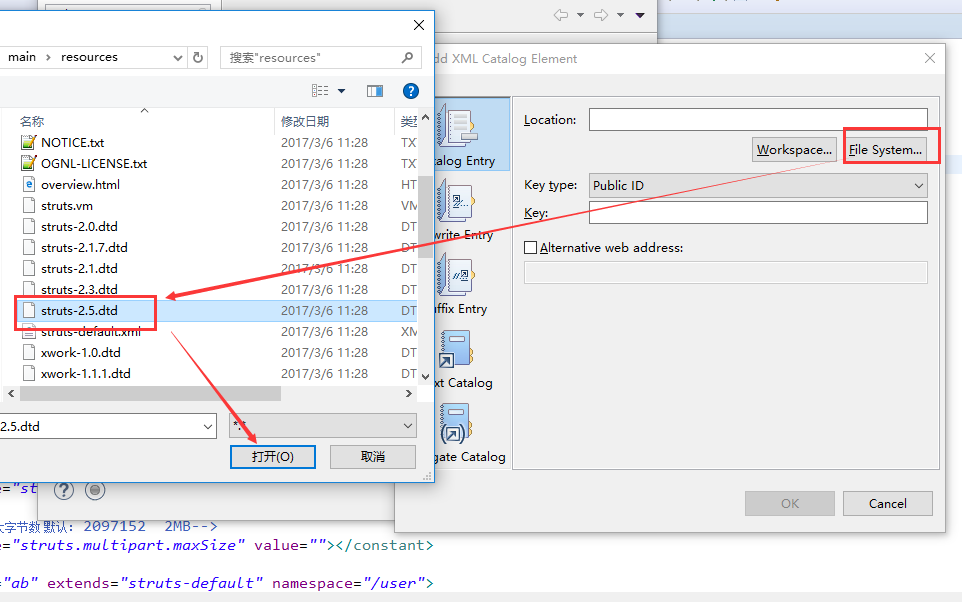Click the 取消 button
Viewport: 962px width, 602px height.
[x=373, y=457]
